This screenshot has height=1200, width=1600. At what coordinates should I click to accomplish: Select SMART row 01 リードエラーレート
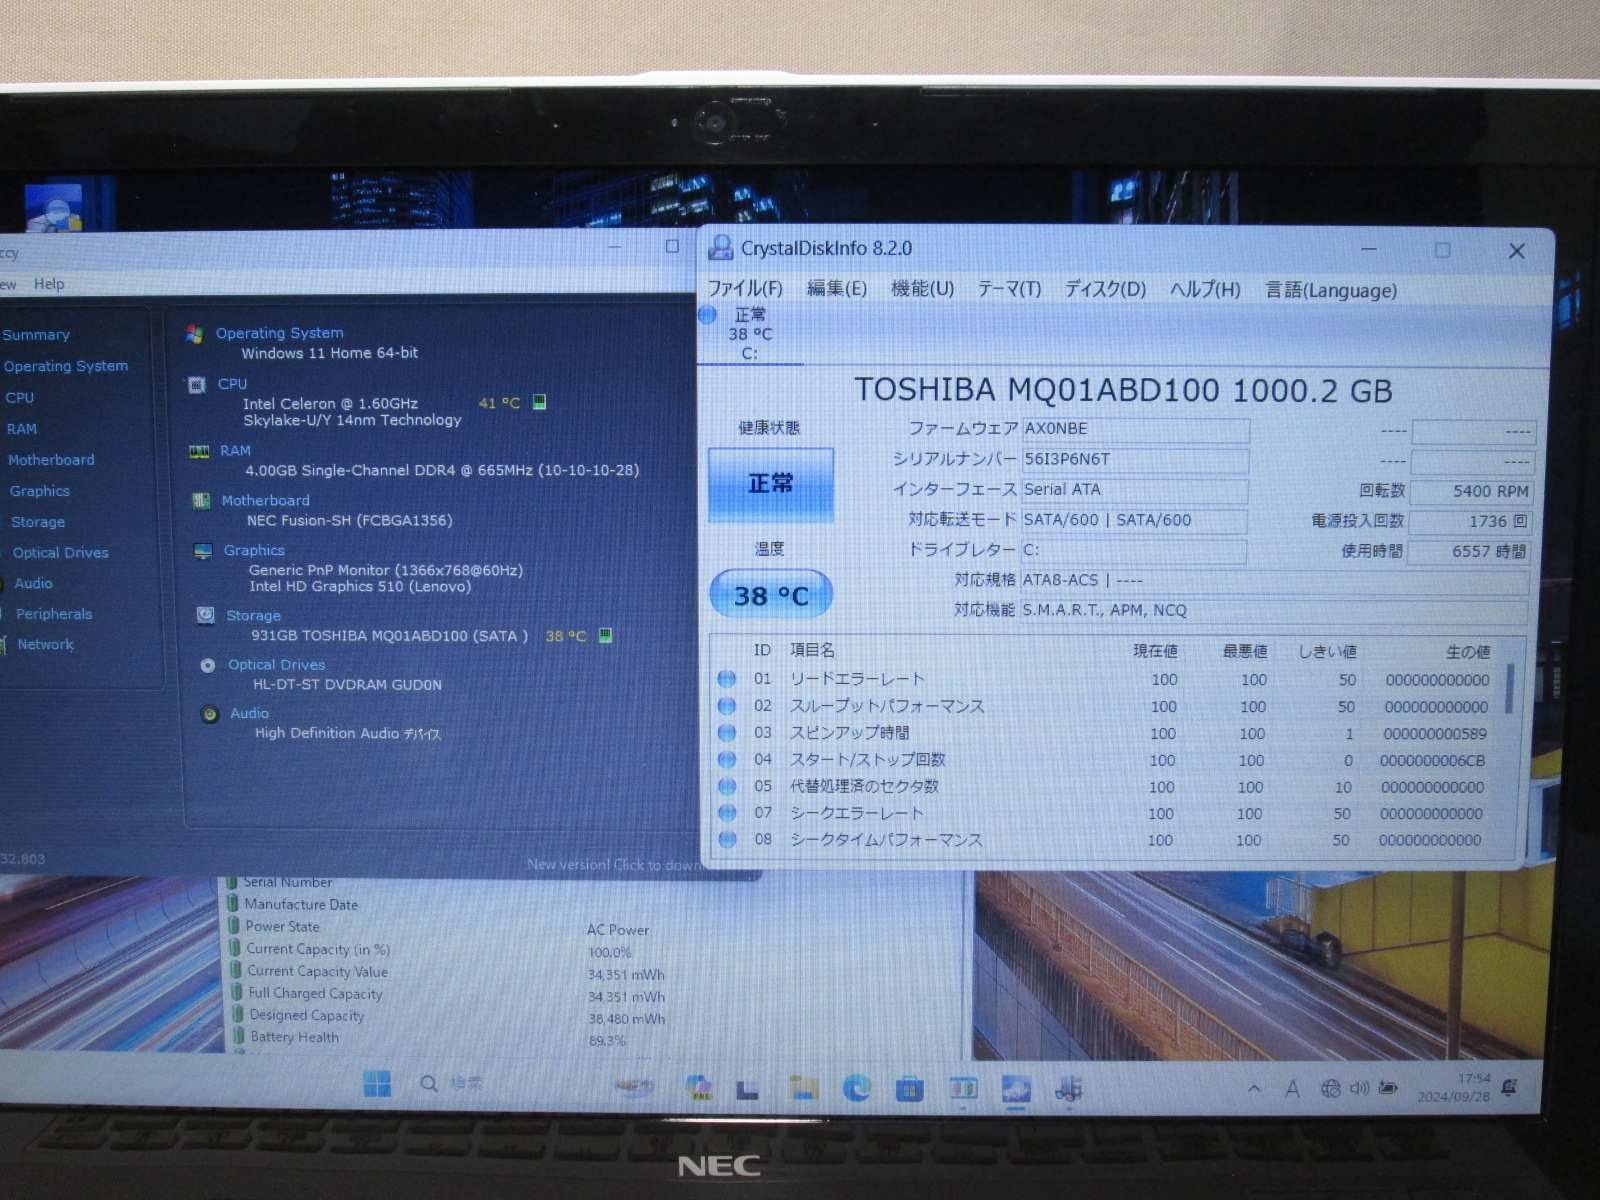tap(1108, 680)
